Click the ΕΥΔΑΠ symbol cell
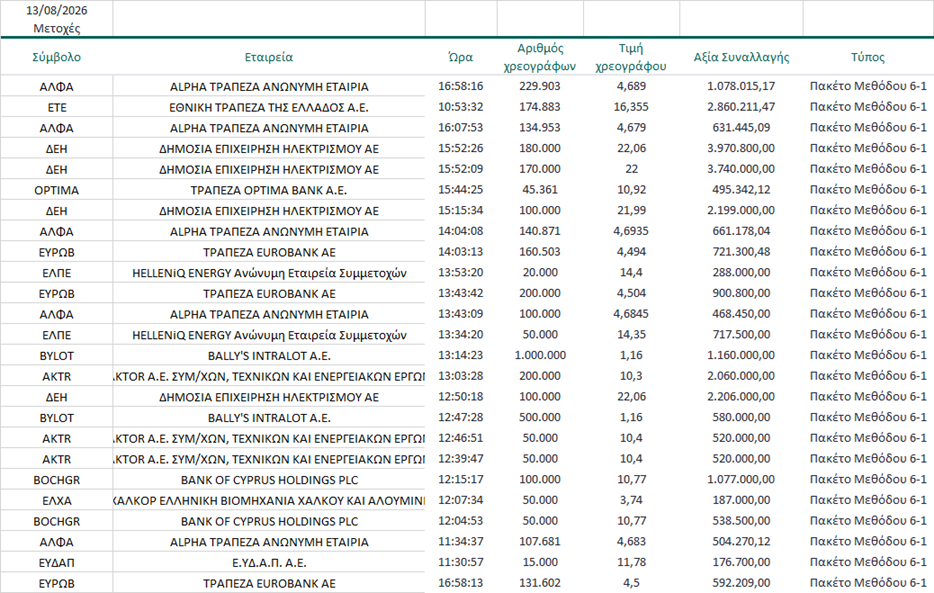The width and height of the screenshot is (934, 593). (x=57, y=563)
